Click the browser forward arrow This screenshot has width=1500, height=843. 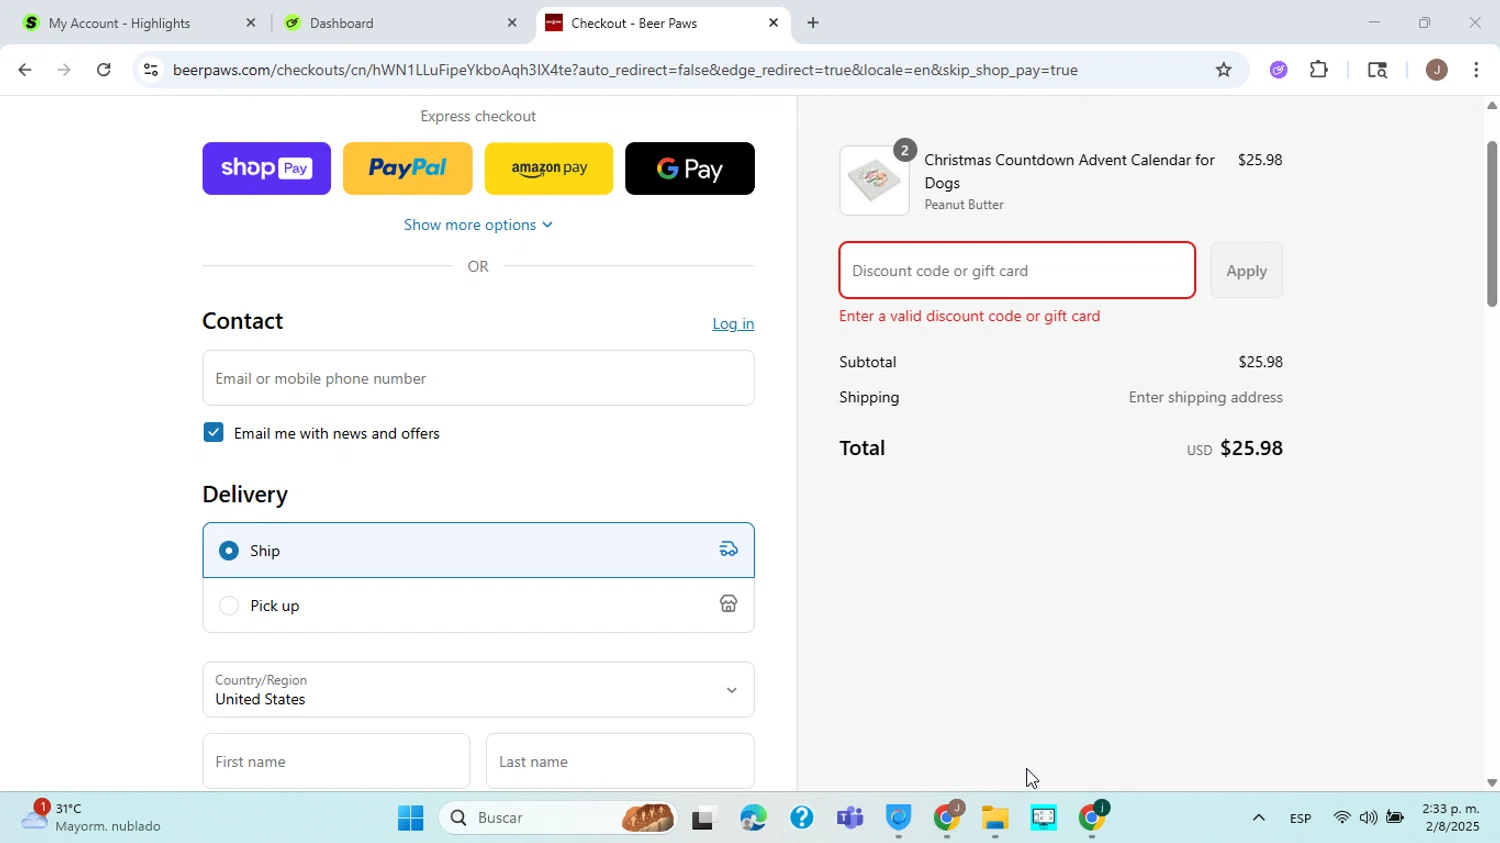64,70
